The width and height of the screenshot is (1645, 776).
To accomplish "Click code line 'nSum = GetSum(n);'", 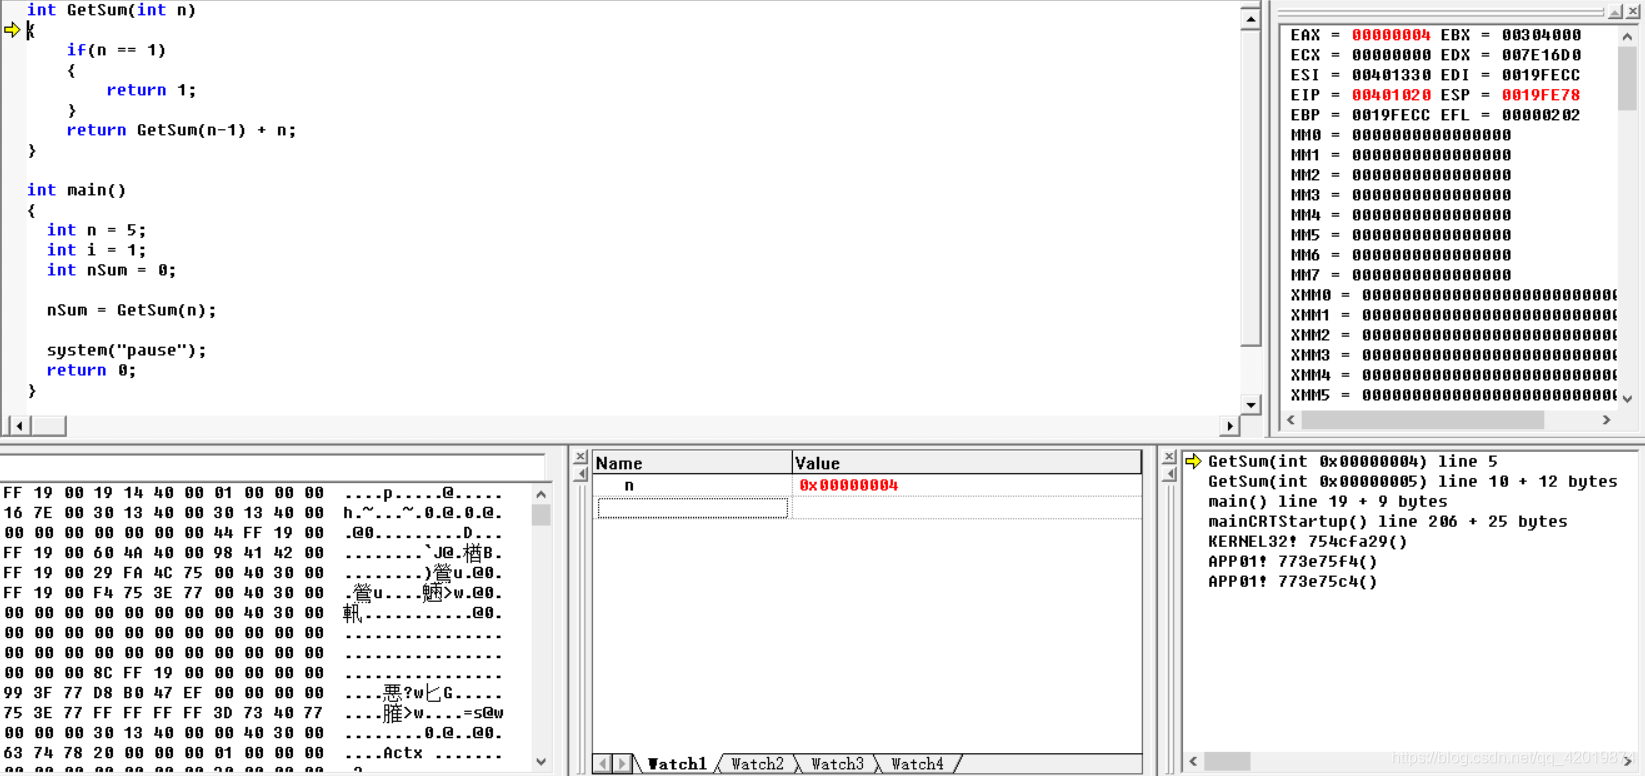I will point(131,310).
